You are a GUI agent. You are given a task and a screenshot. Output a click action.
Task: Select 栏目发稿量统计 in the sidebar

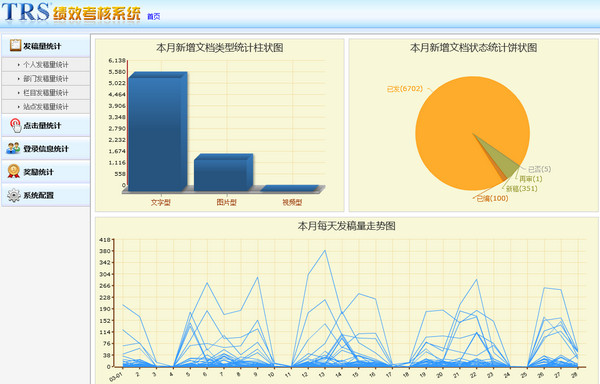tap(46, 93)
